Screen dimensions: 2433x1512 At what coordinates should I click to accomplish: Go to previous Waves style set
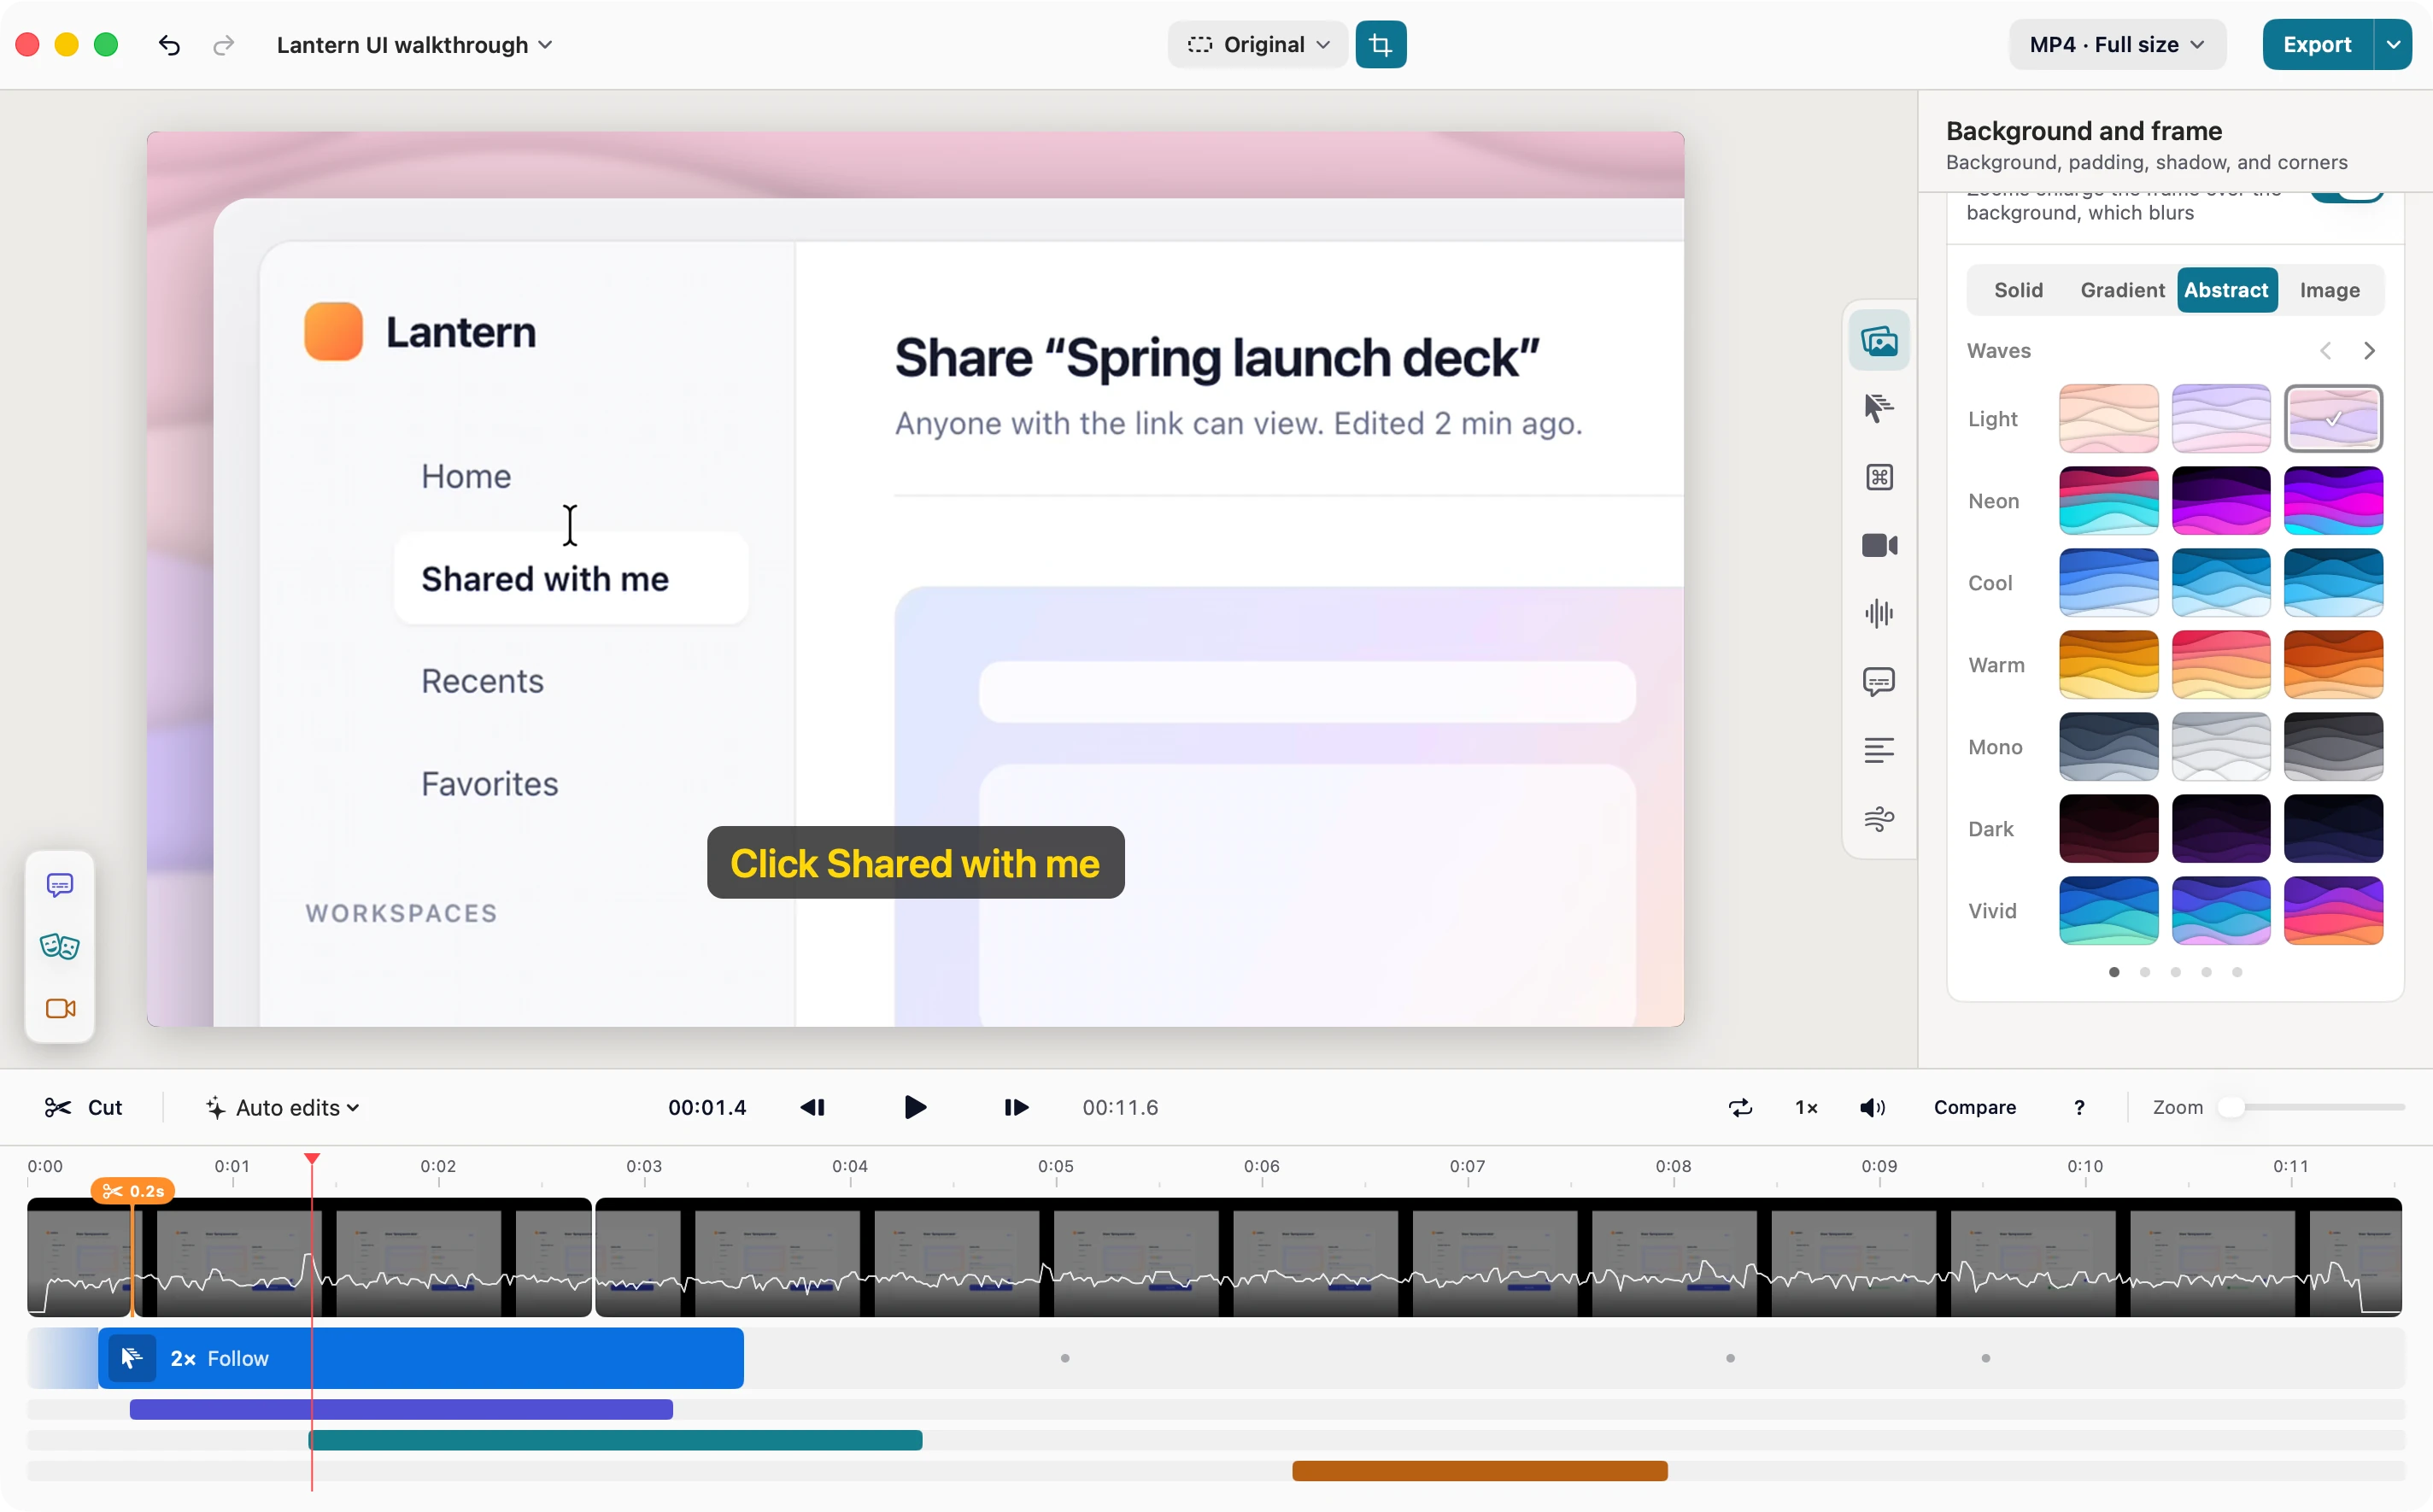(2326, 351)
